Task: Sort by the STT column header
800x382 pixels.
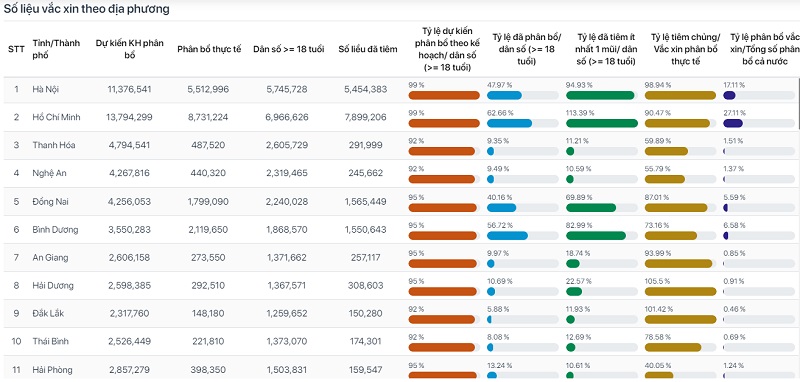Action: [16, 49]
